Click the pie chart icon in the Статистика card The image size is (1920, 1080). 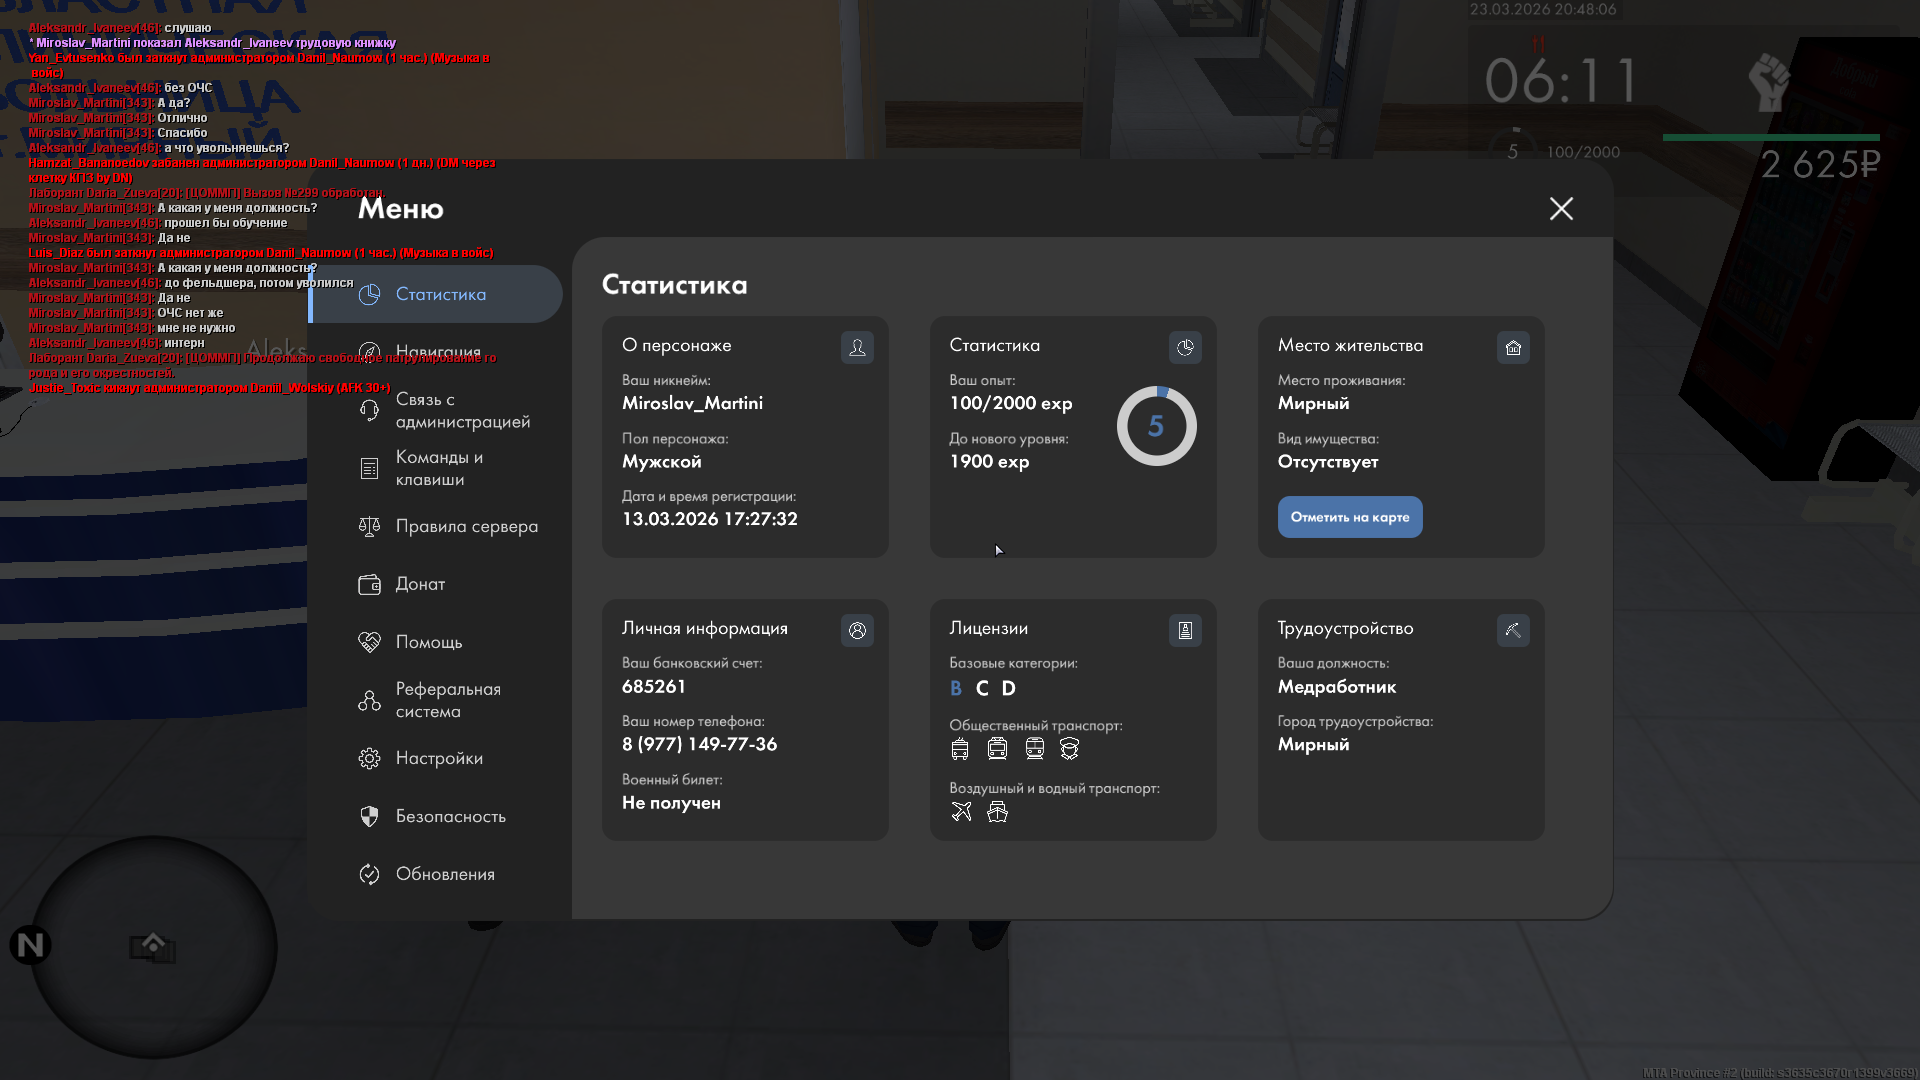pyautogui.click(x=1185, y=347)
